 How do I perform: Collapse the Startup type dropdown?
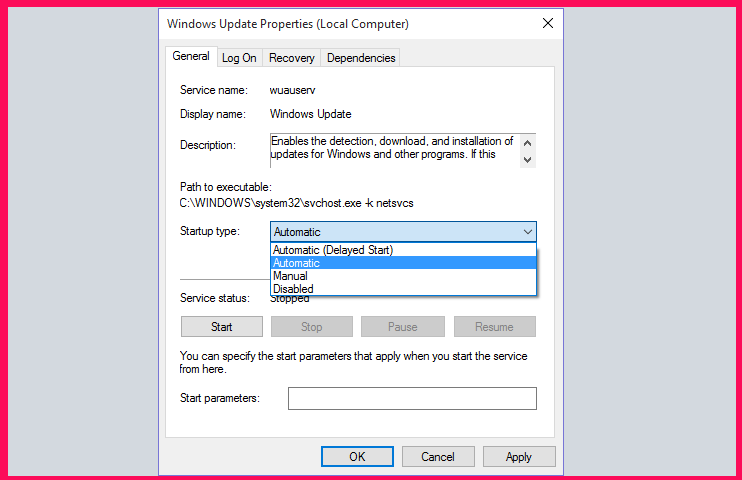(x=527, y=232)
